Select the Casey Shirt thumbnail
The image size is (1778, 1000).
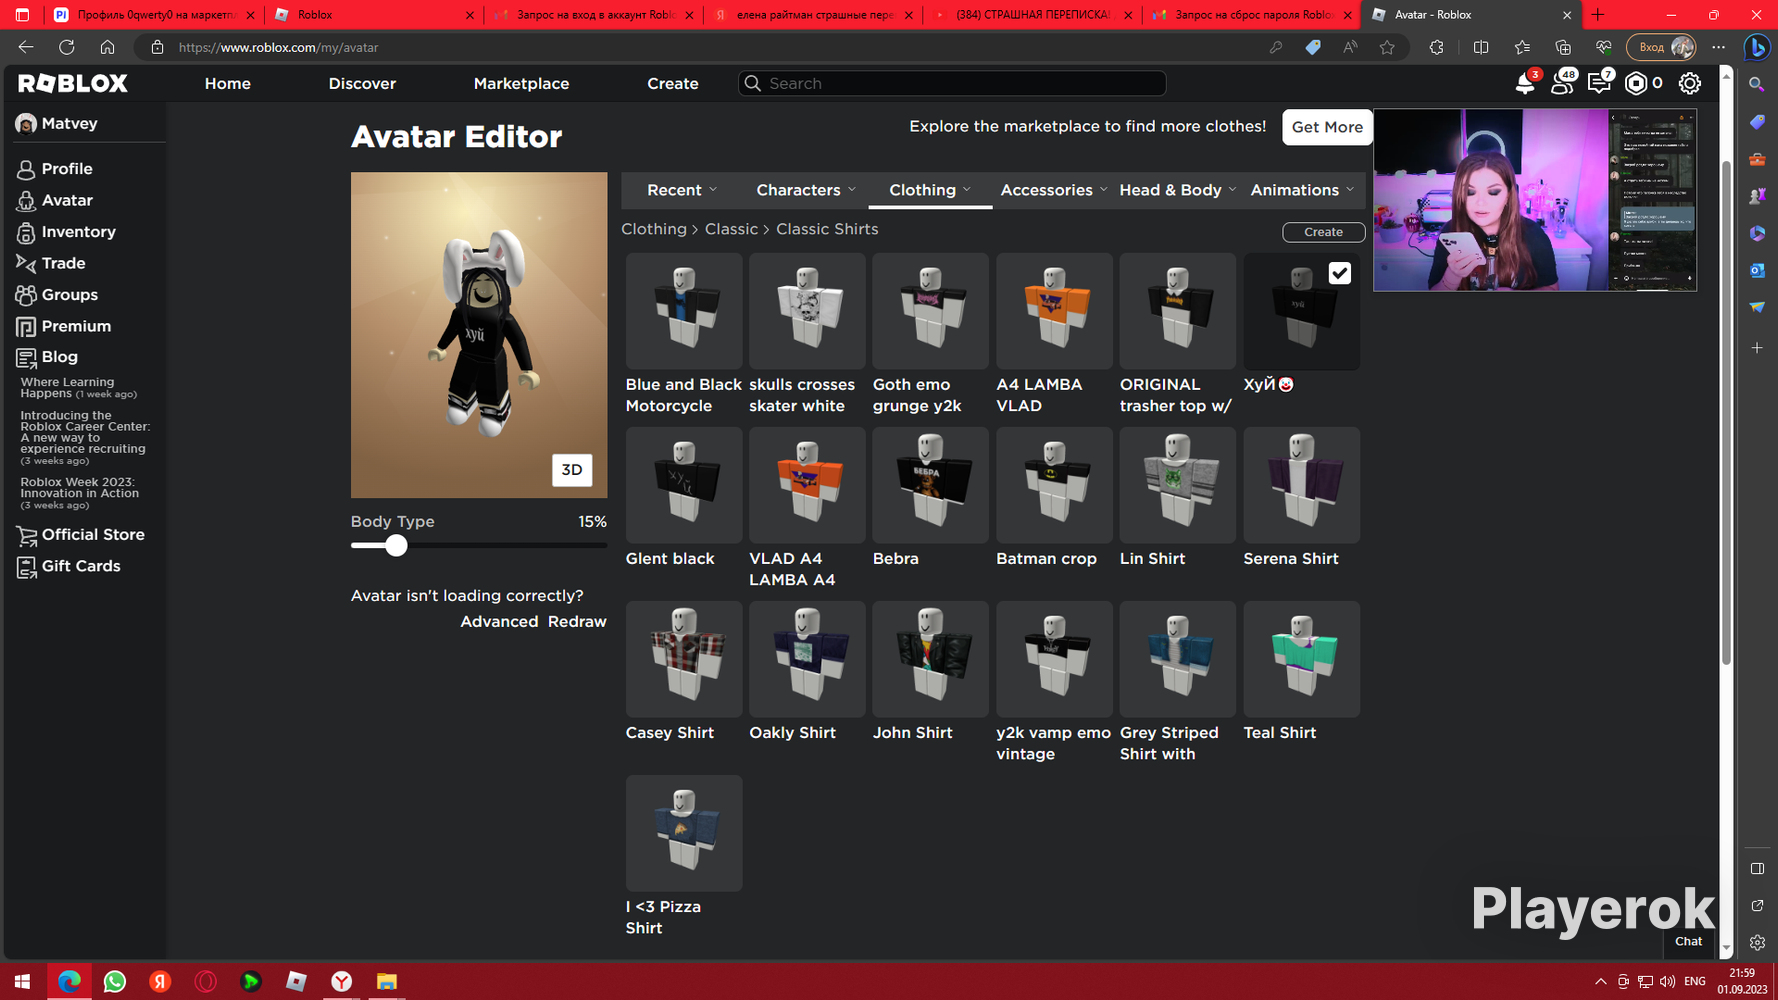point(684,659)
